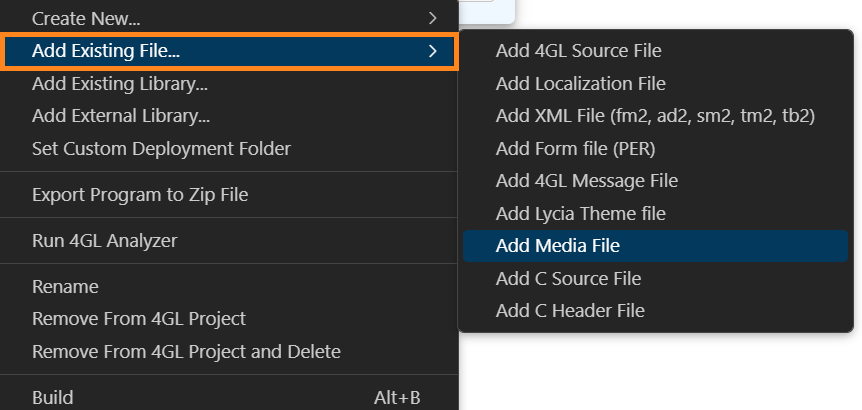Select Remove From 4GL Project and Delete
Image resolution: width=862 pixels, height=410 pixels.
pyautogui.click(x=186, y=352)
